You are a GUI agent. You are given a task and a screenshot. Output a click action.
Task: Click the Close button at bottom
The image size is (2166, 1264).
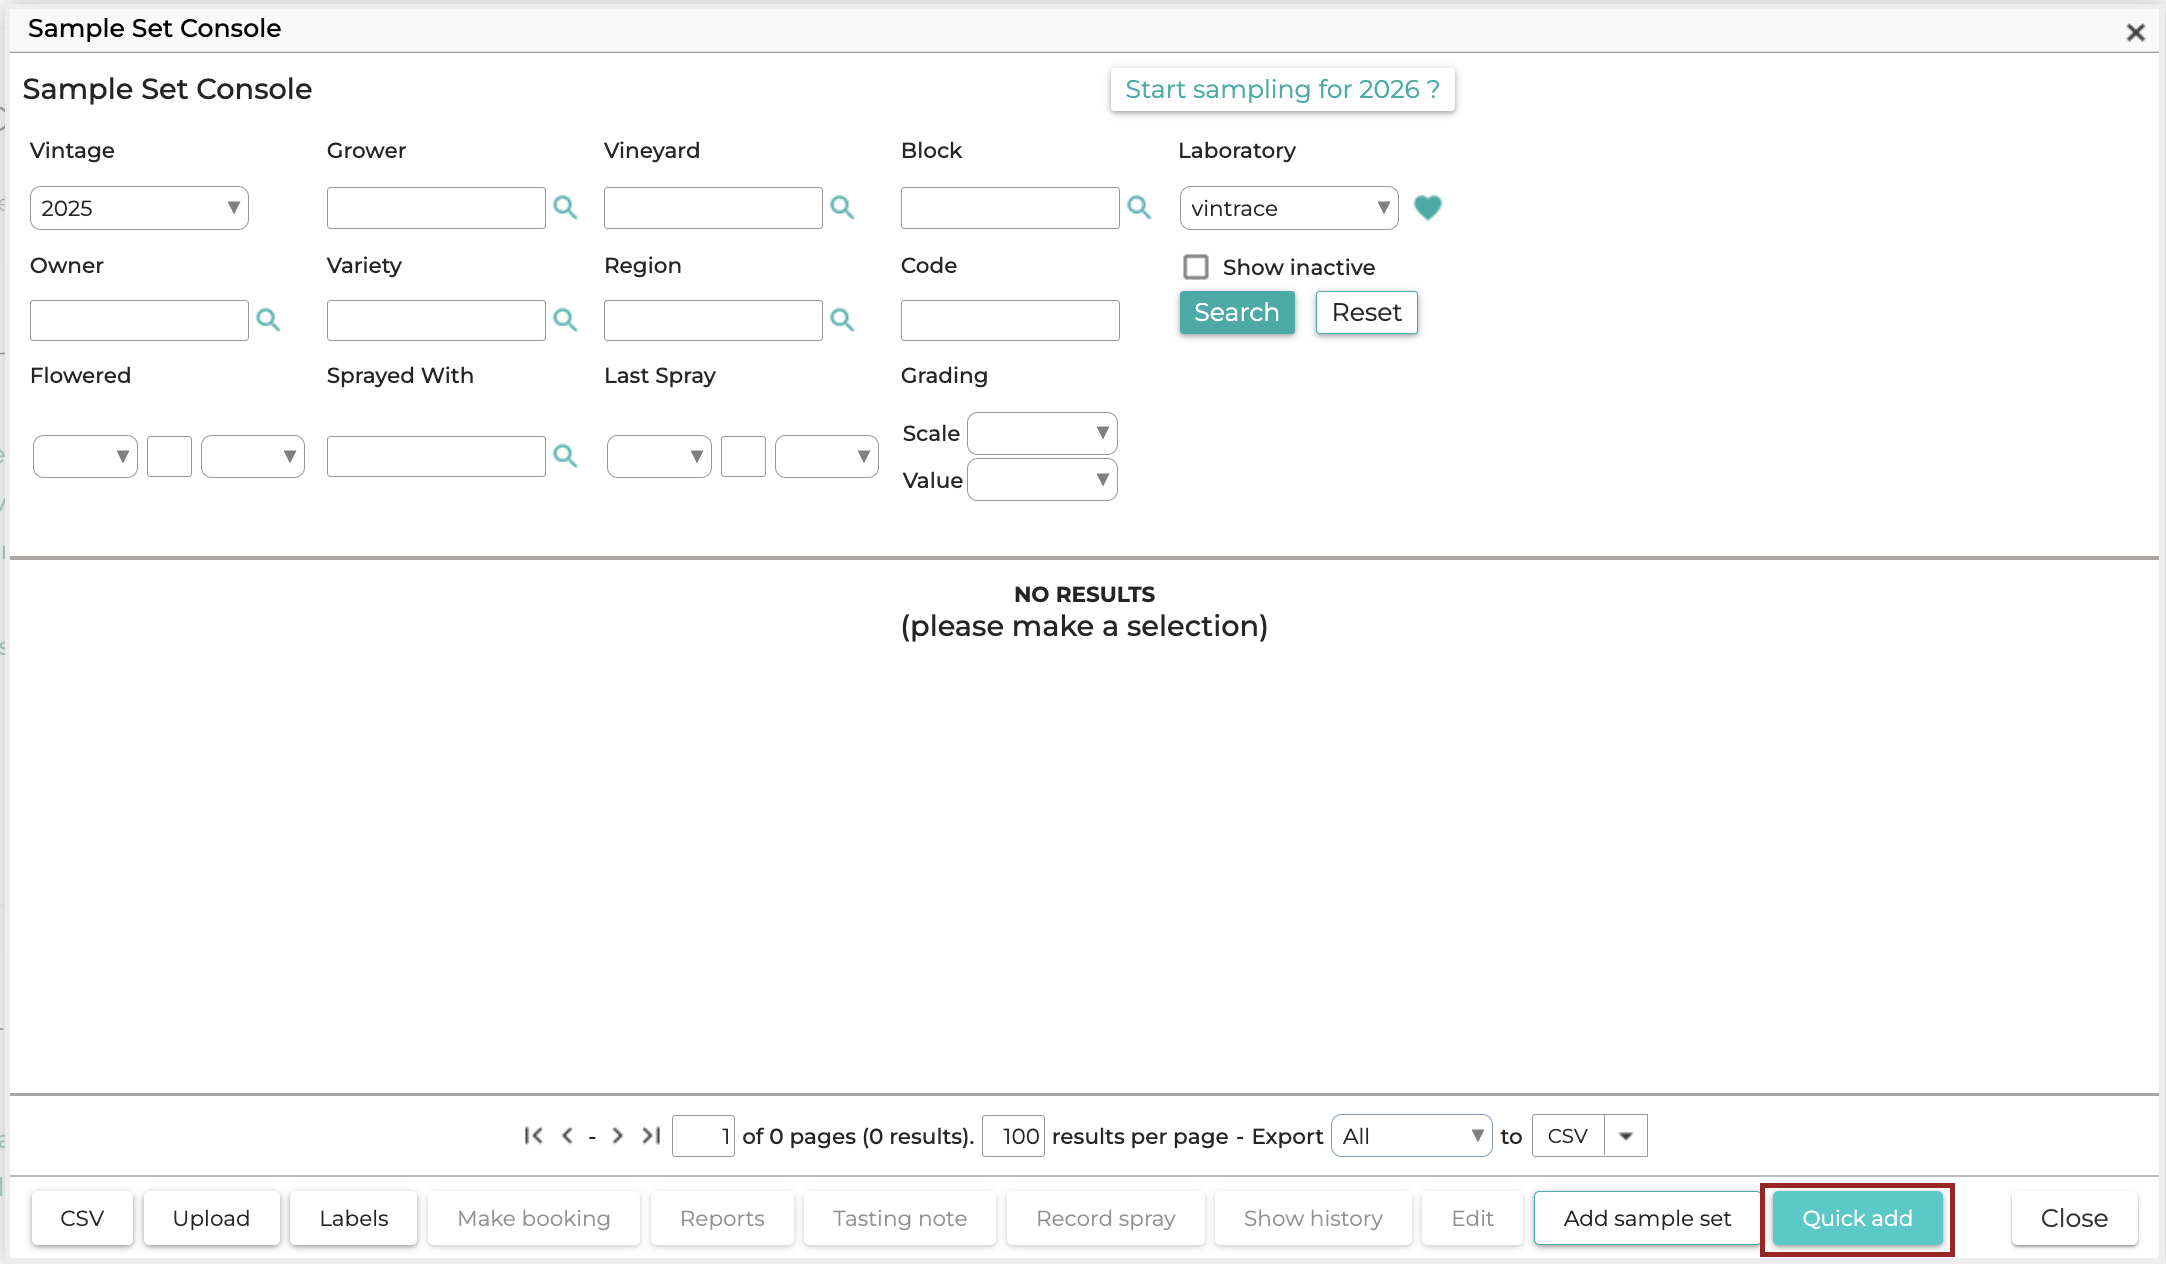click(x=2074, y=1218)
